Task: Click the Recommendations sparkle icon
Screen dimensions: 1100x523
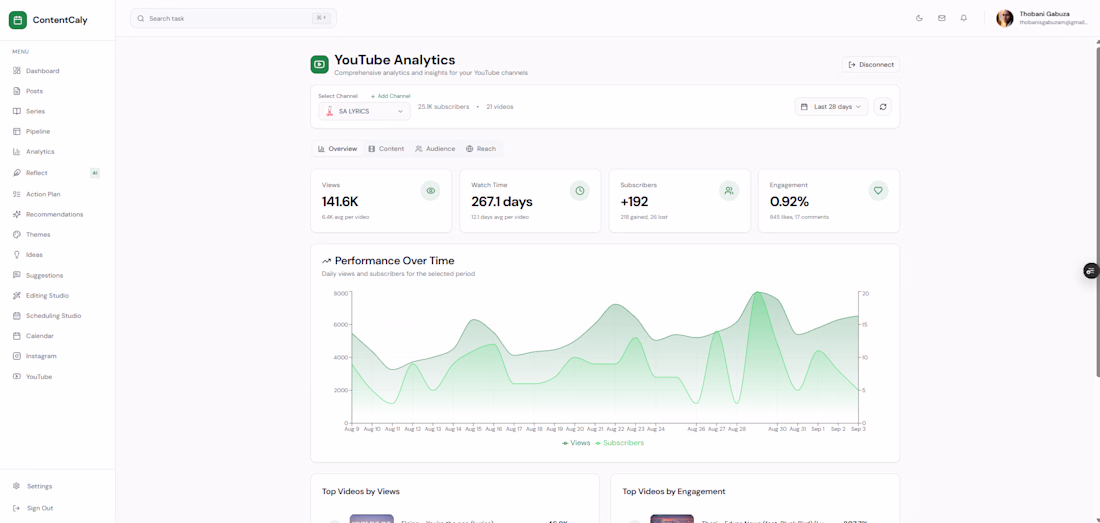Action: (x=17, y=215)
